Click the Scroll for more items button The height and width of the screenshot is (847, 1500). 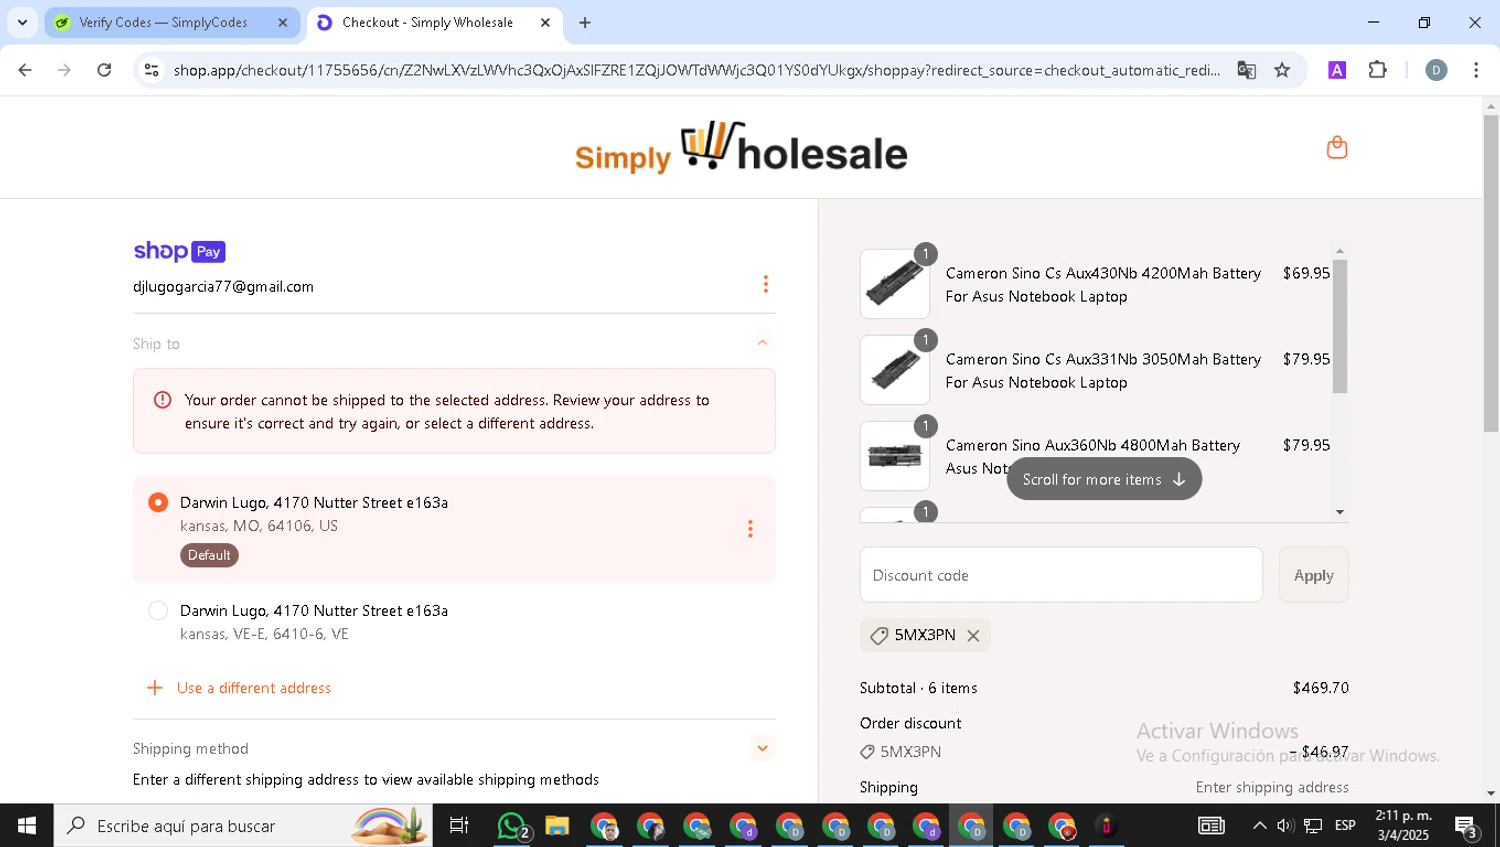click(1104, 479)
